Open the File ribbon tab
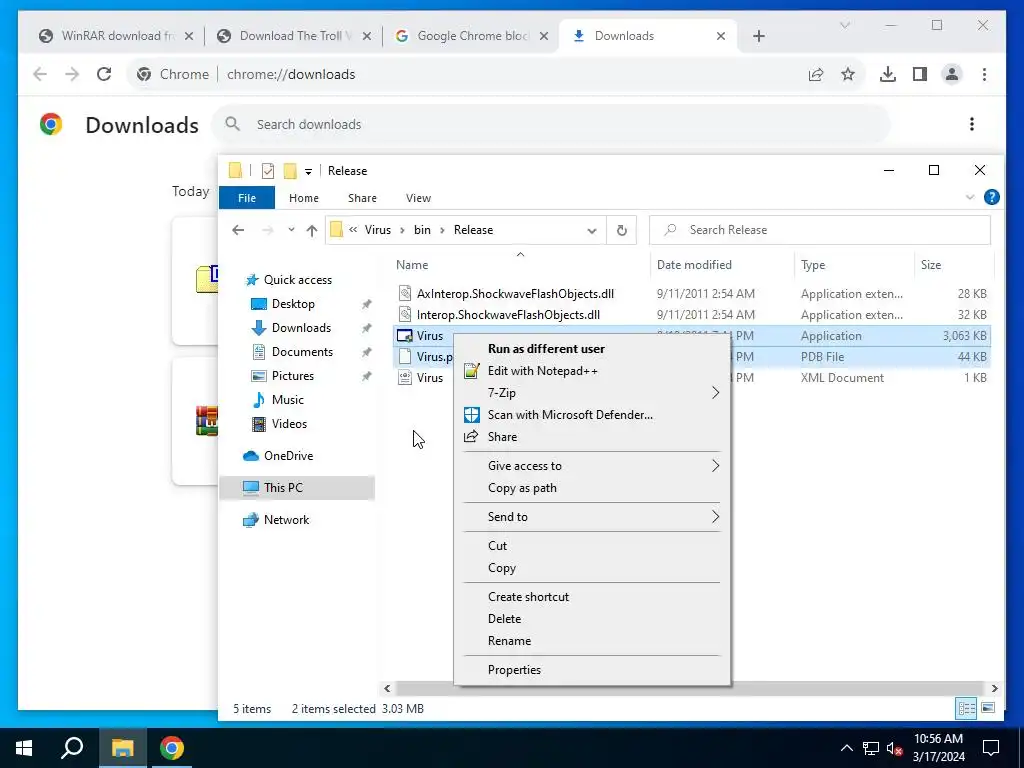This screenshot has height=768, width=1024. (247, 198)
